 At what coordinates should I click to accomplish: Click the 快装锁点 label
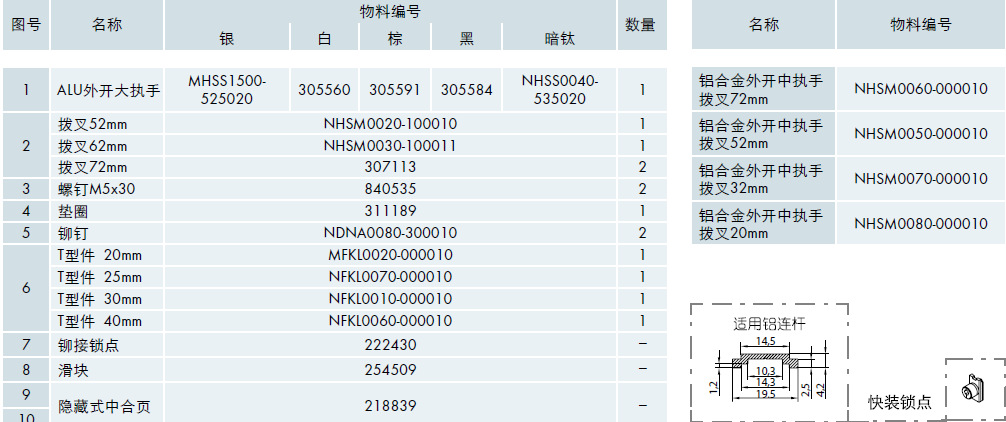[x=900, y=402]
